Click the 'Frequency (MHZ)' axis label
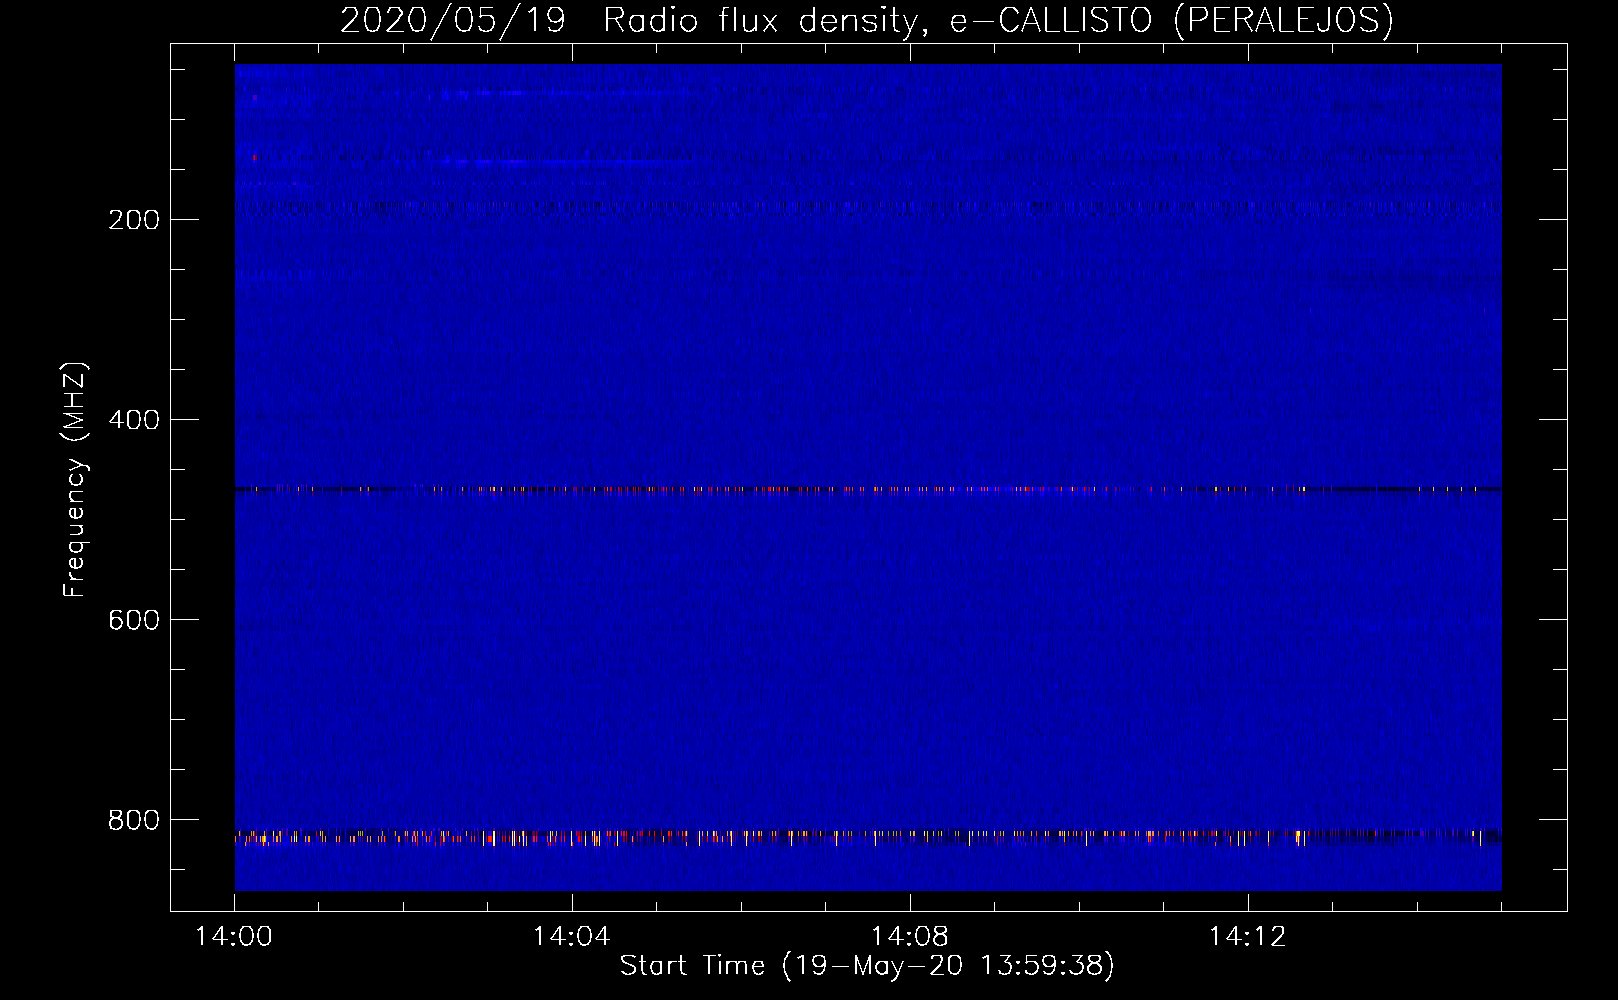The height and width of the screenshot is (1000, 1618). click(x=75, y=480)
